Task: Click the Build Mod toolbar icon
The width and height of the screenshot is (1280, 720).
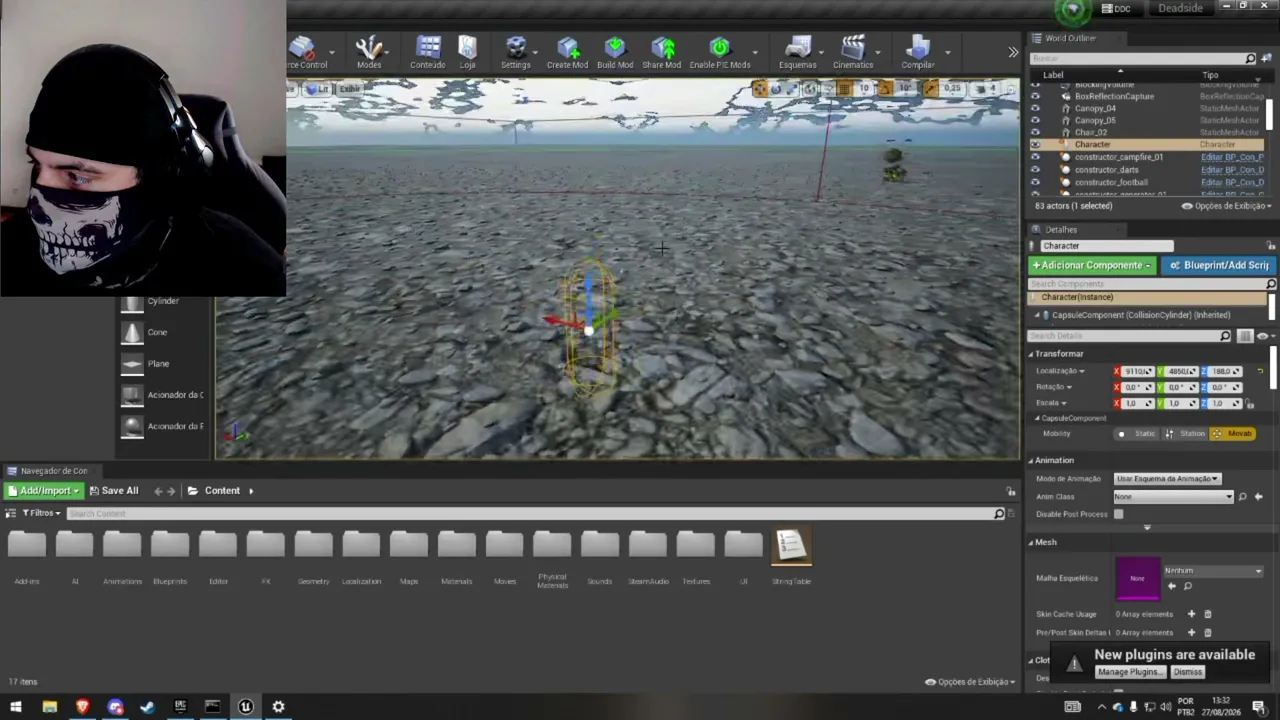Action: (x=615, y=52)
